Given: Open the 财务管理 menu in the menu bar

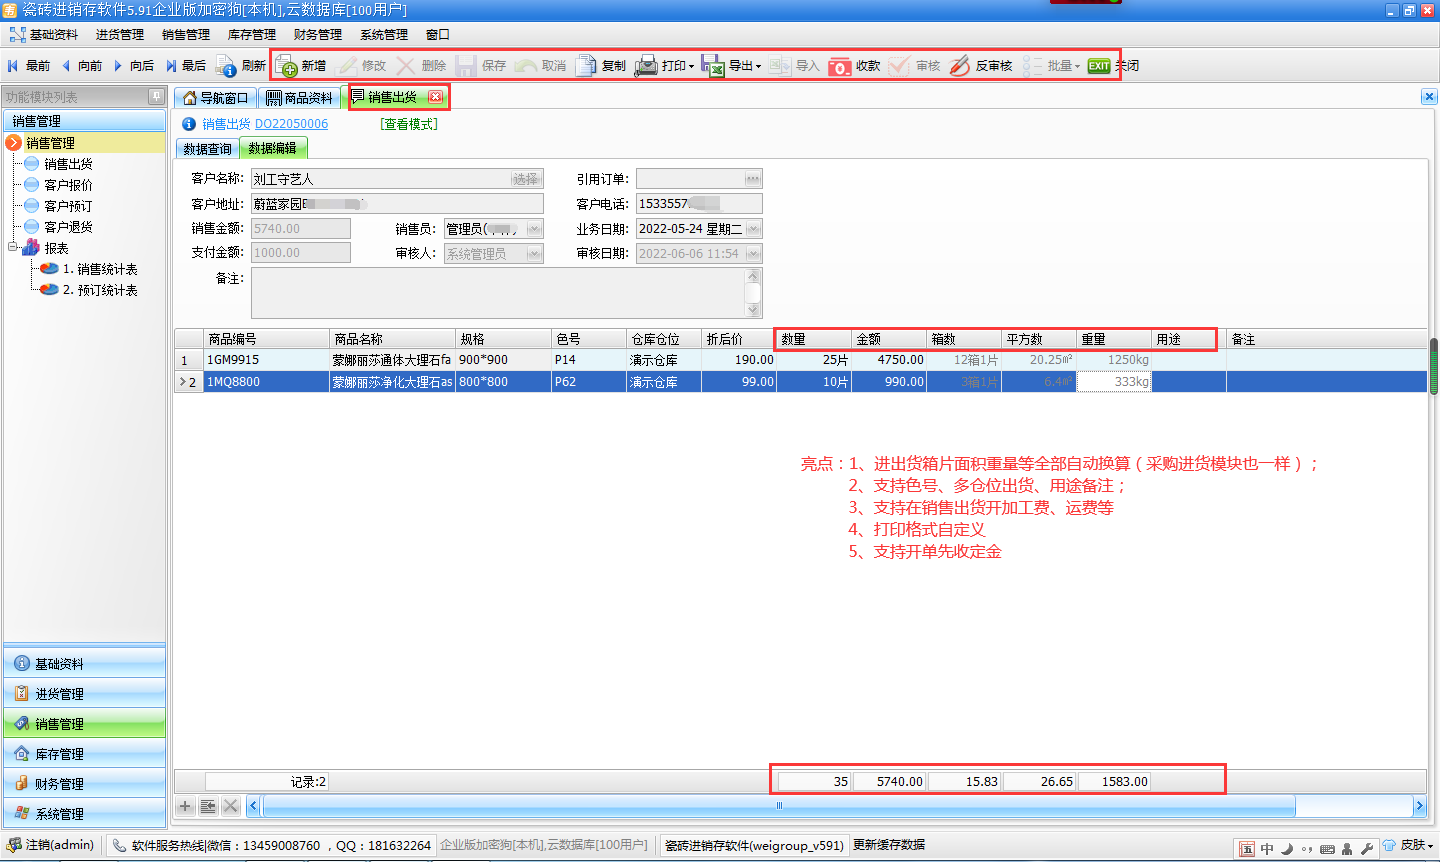Looking at the screenshot, I should [318, 35].
